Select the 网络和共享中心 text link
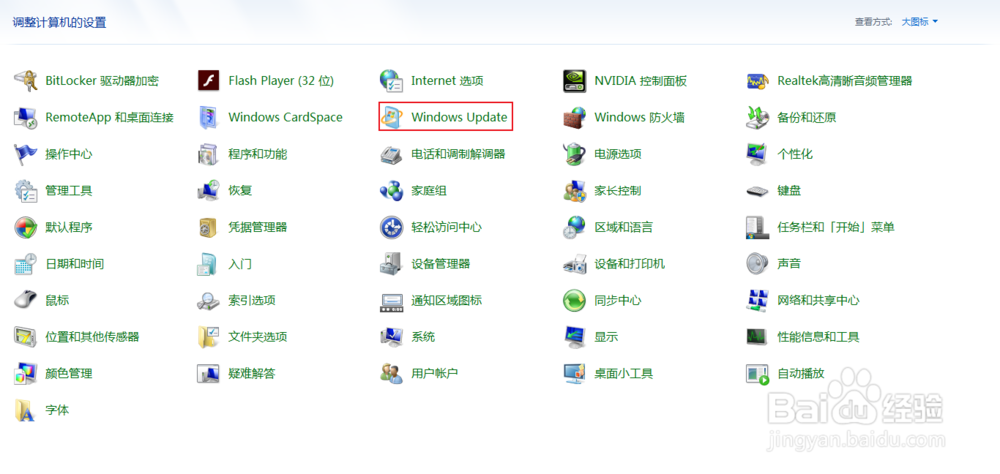Image resolution: width=1000 pixels, height=474 pixels. tap(818, 300)
